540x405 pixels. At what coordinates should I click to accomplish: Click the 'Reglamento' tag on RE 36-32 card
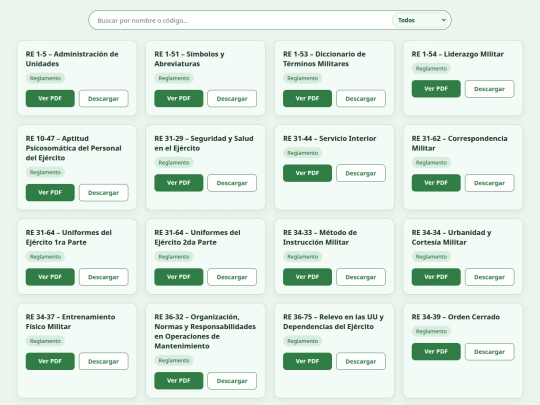tap(174, 361)
